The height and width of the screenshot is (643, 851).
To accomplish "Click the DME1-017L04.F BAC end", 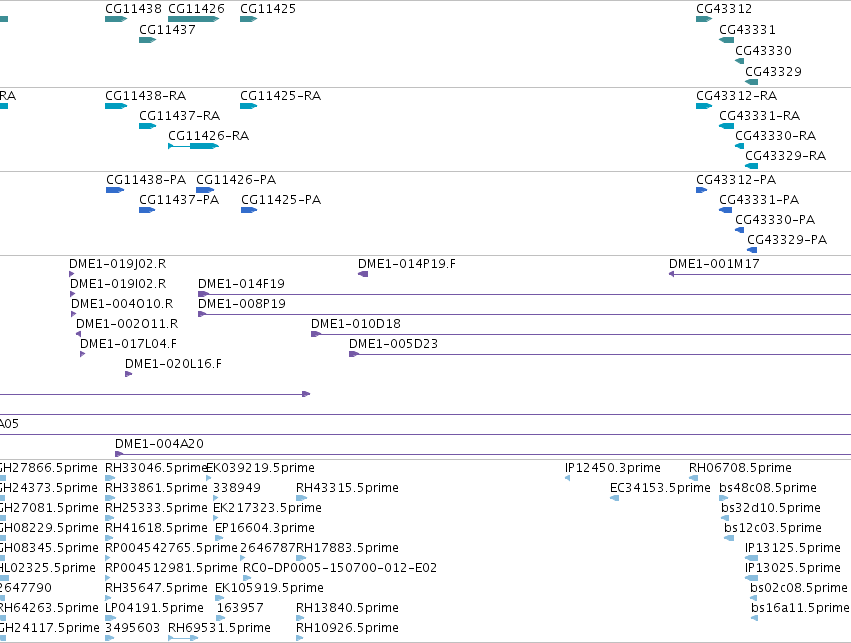I will click(82, 354).
